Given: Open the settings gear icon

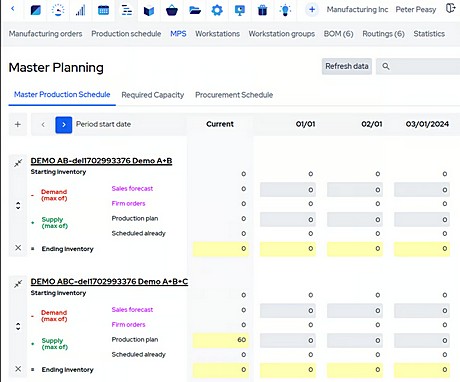Looking at the screenshot, I should (x=217, y=10).
